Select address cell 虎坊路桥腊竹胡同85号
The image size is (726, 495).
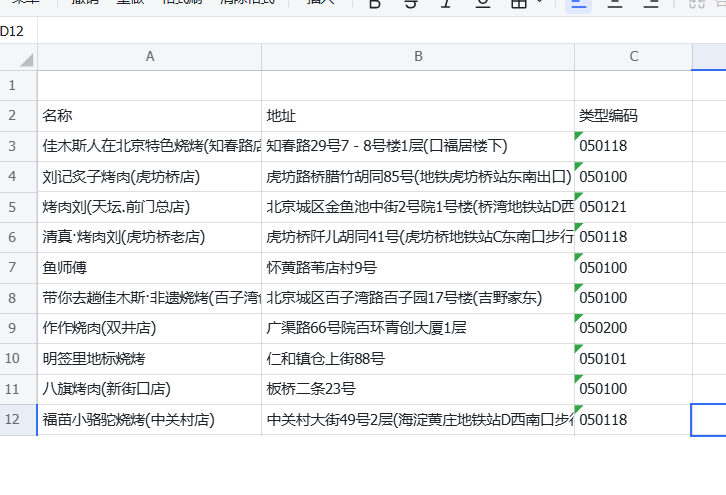[418, 176]
